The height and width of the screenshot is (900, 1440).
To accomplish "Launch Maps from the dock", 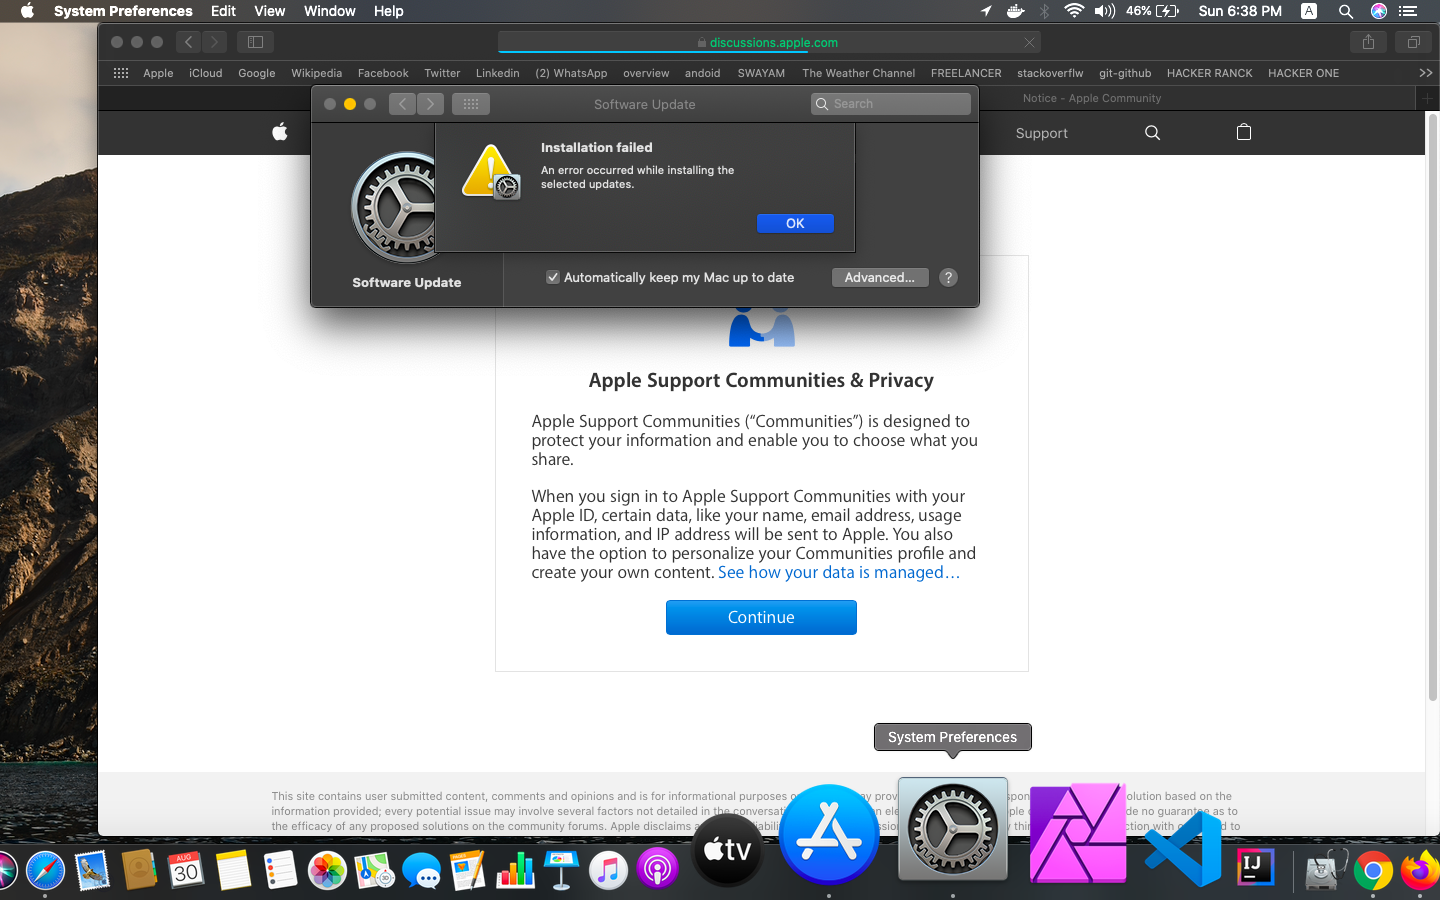I will point(374,871).
